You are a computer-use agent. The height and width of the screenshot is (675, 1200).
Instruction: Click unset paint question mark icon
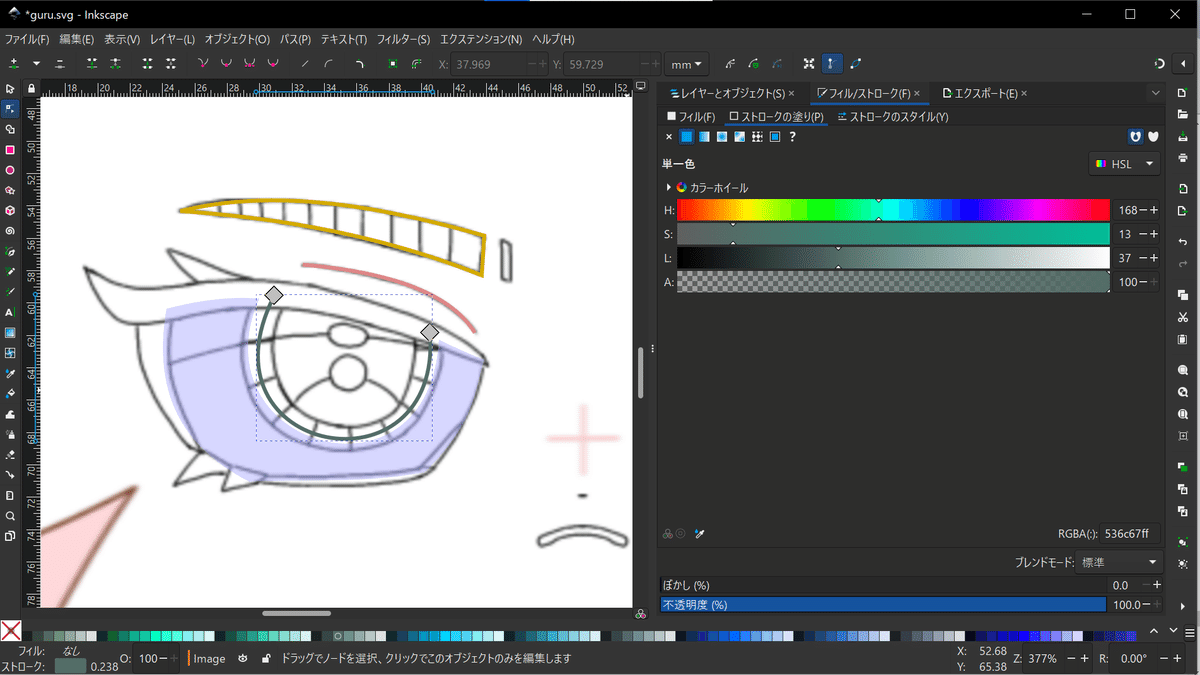(792, 137)
